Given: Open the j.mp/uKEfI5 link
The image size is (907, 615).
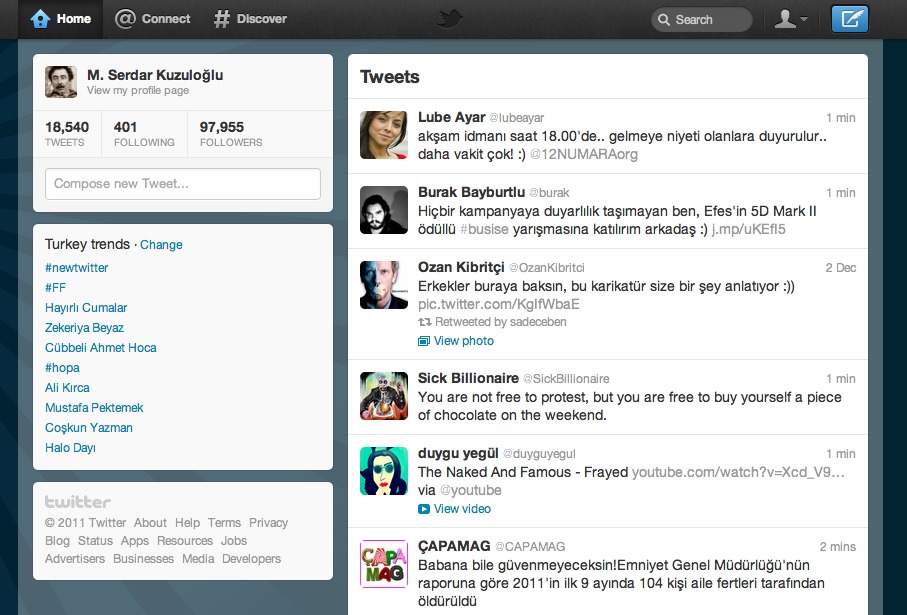Looking at the screenshot, I should [x=749, y=229].
